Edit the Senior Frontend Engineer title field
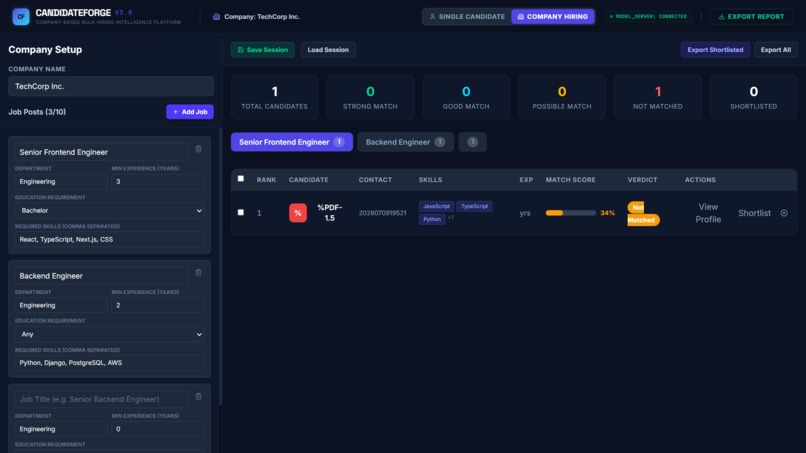 click(x=101, y=152)
